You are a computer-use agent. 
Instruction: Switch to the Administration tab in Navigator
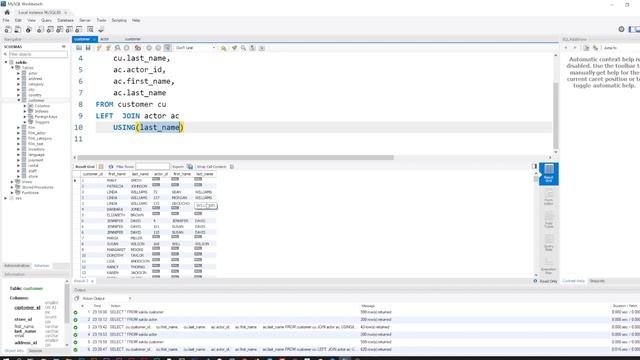point(17,266)
